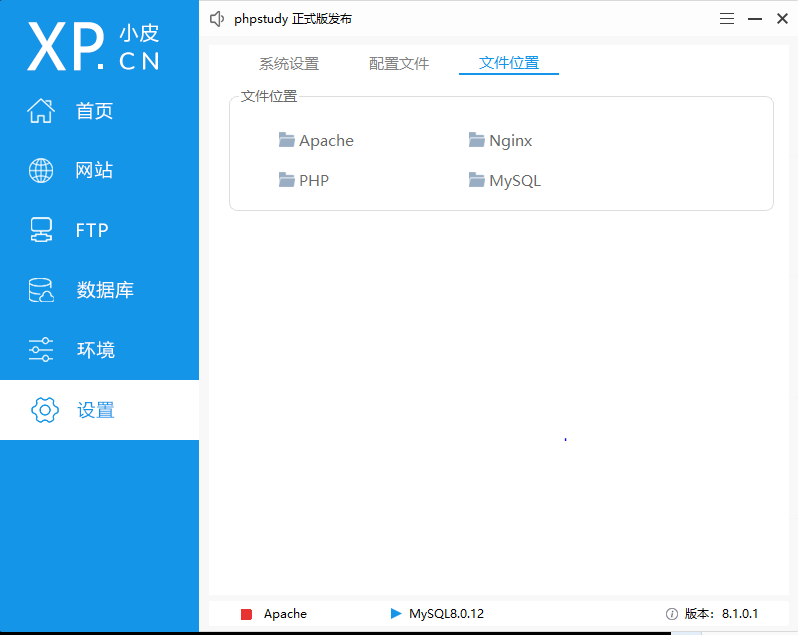Click the FTP server icon
798x635 pixels.
click(x=41, y=230)
